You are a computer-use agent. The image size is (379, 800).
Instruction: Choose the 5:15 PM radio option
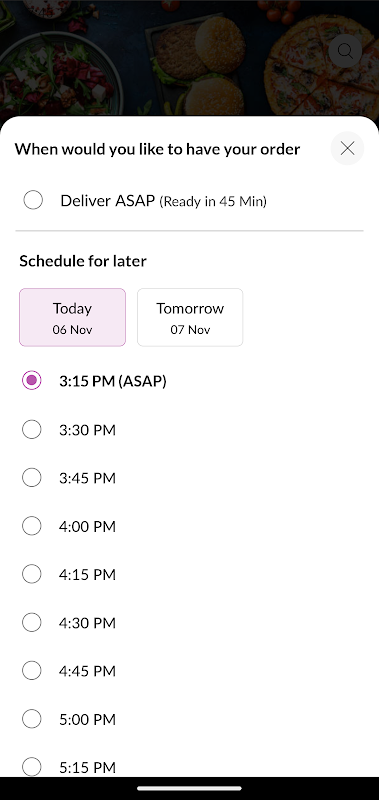click(x=32, y=766)
